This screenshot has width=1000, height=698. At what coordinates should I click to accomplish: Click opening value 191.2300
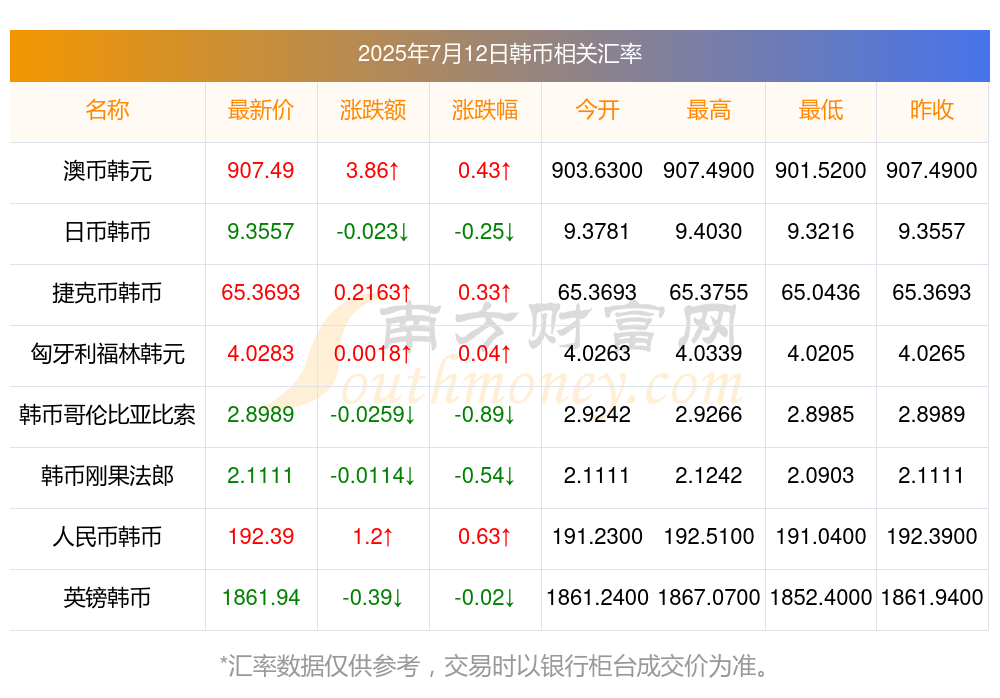597,536
